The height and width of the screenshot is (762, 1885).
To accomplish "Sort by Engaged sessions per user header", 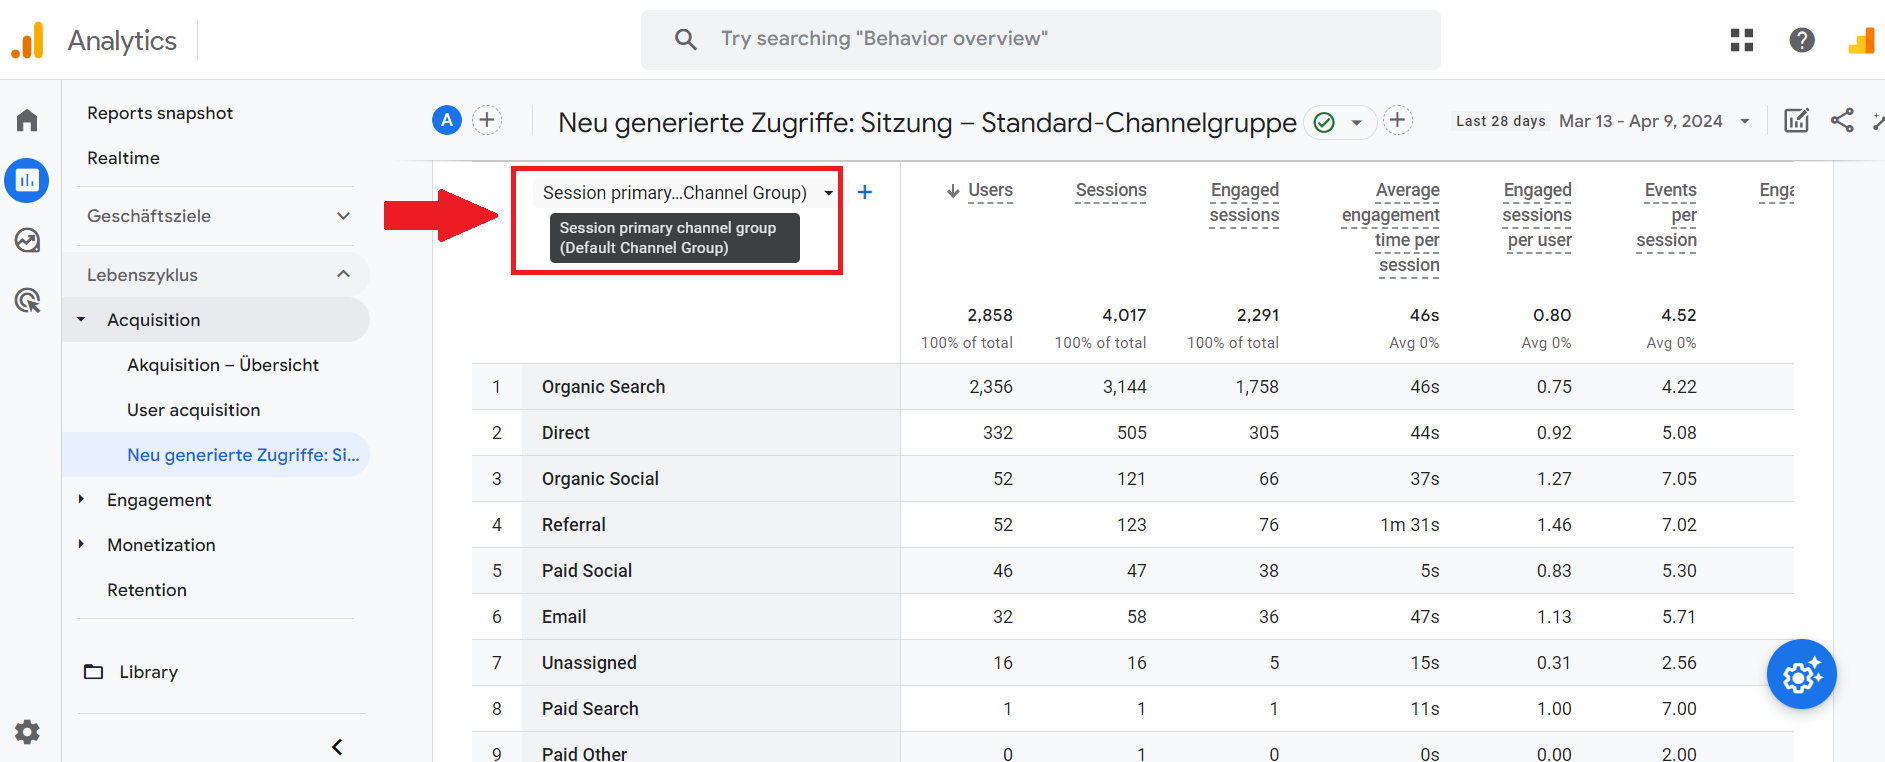I will click(1537, 215).
